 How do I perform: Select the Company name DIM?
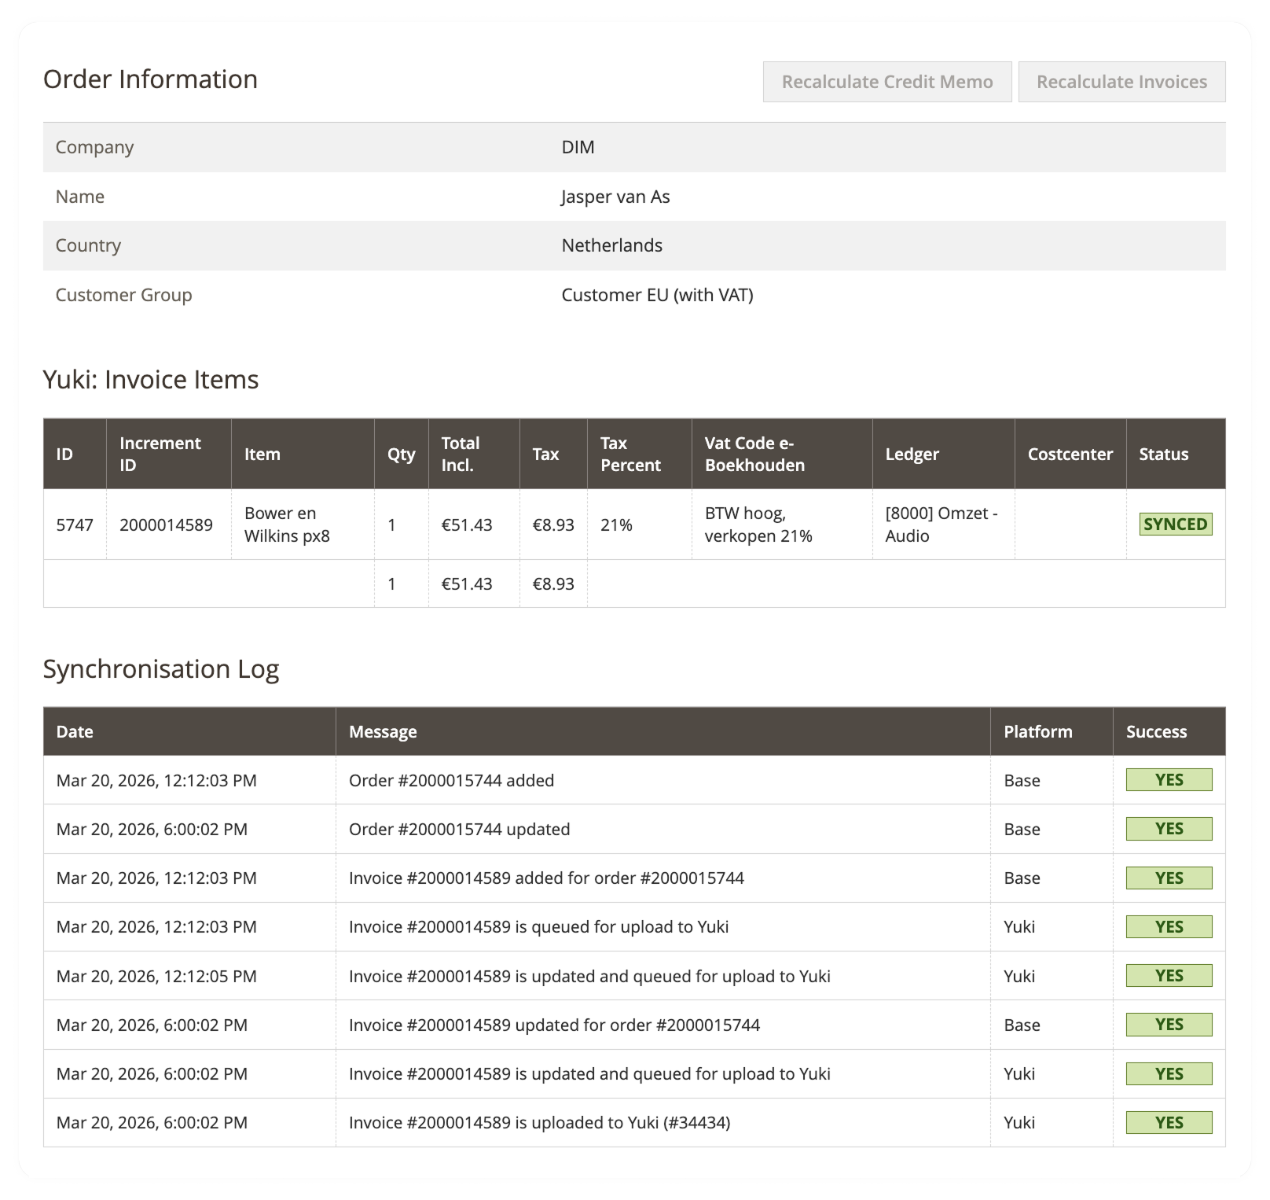point(578,146)
